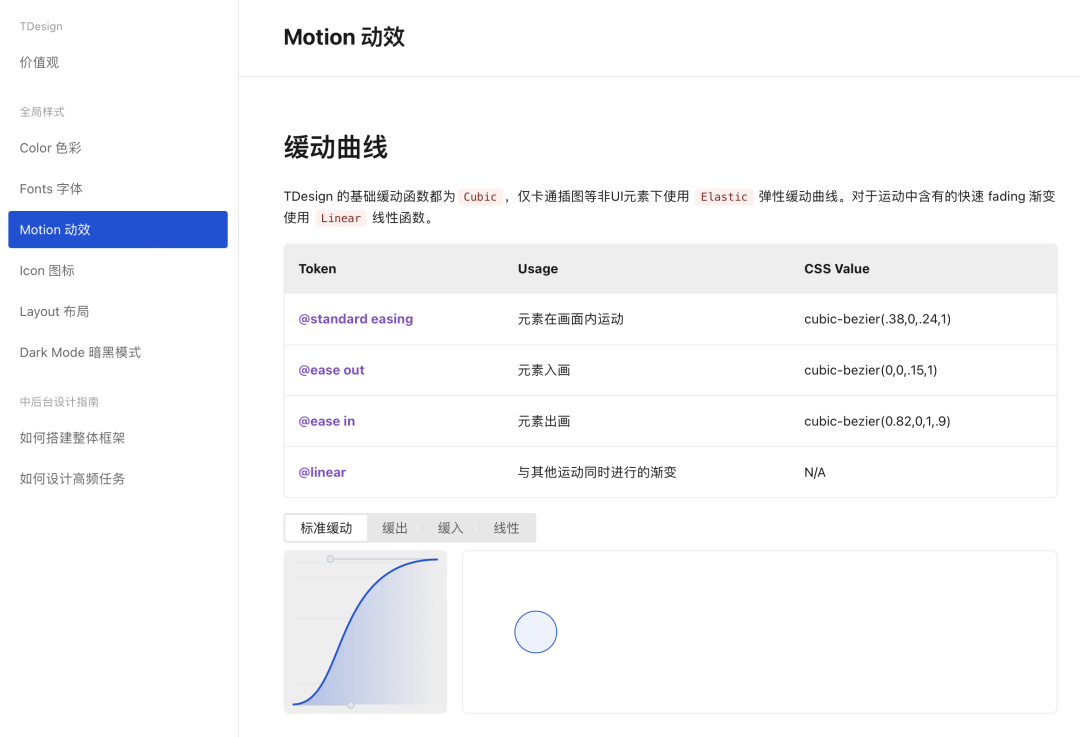This screenshot has width=1080, height=737.
Task: Click the @linear token
Action: [322, 472]
